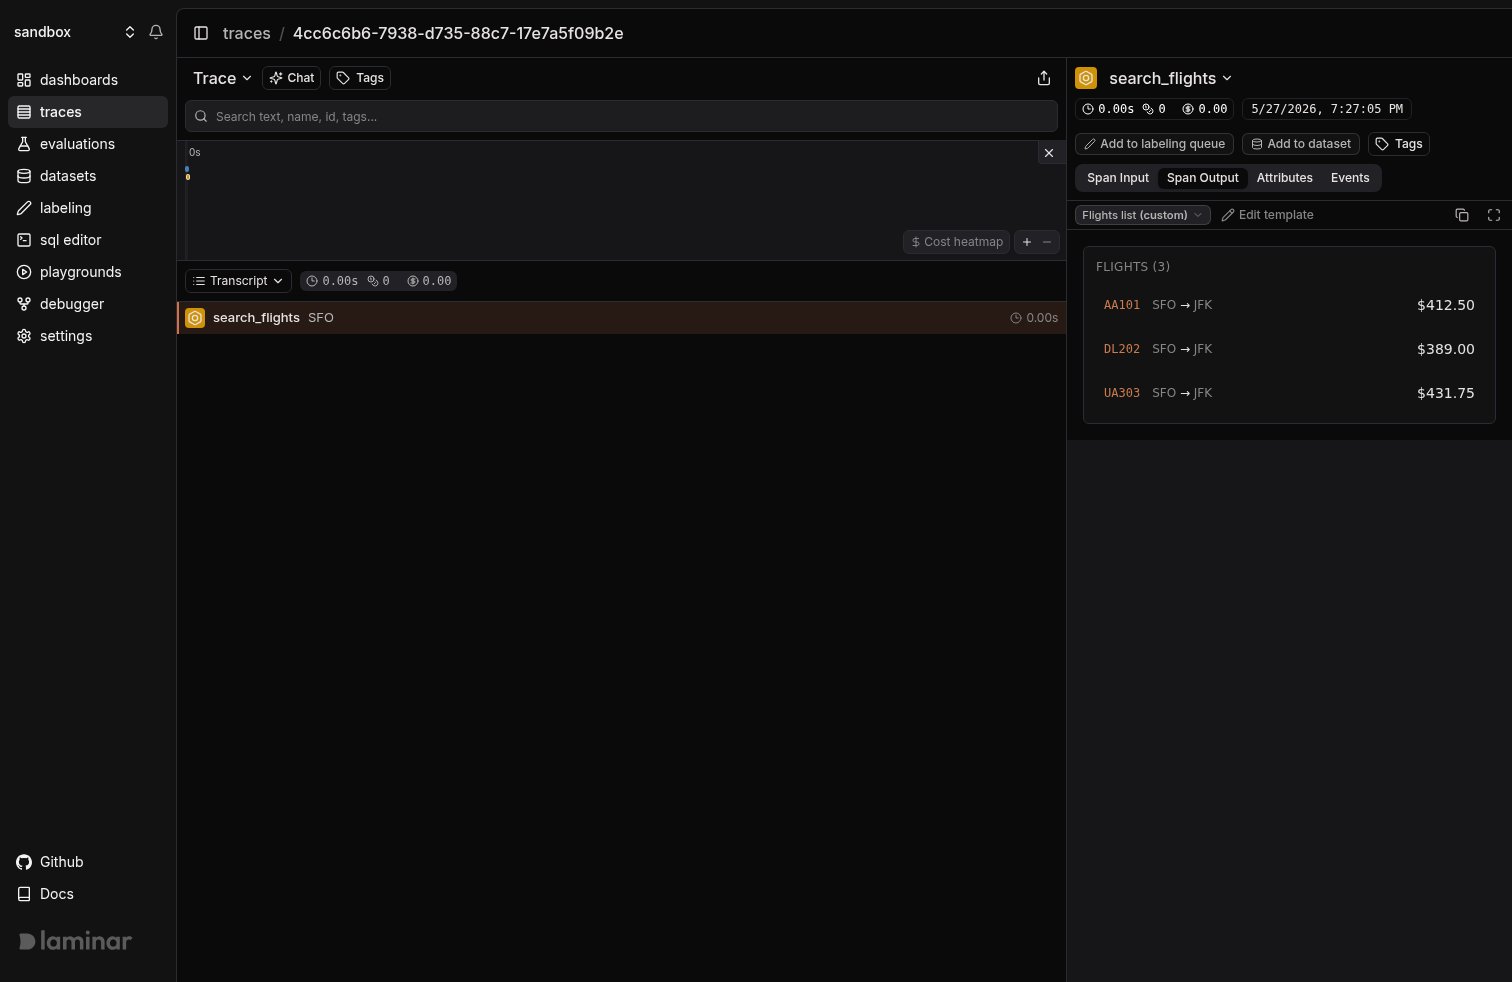Open the Attributes tab
The width and height of the screenshot is (1512, 982).
coord(1284,178)
